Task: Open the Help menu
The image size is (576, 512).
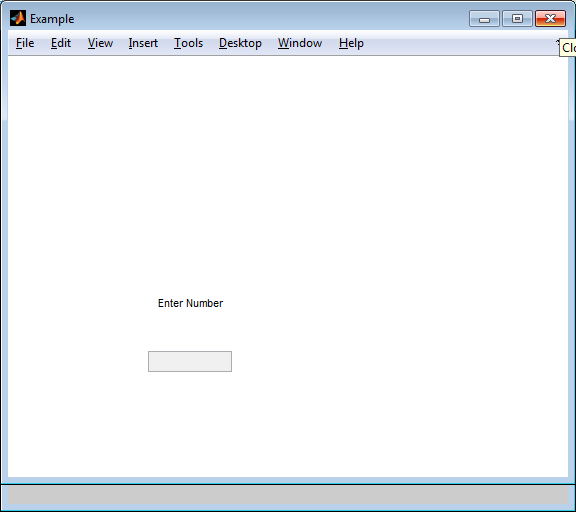Action: click(x=351, y=43)
